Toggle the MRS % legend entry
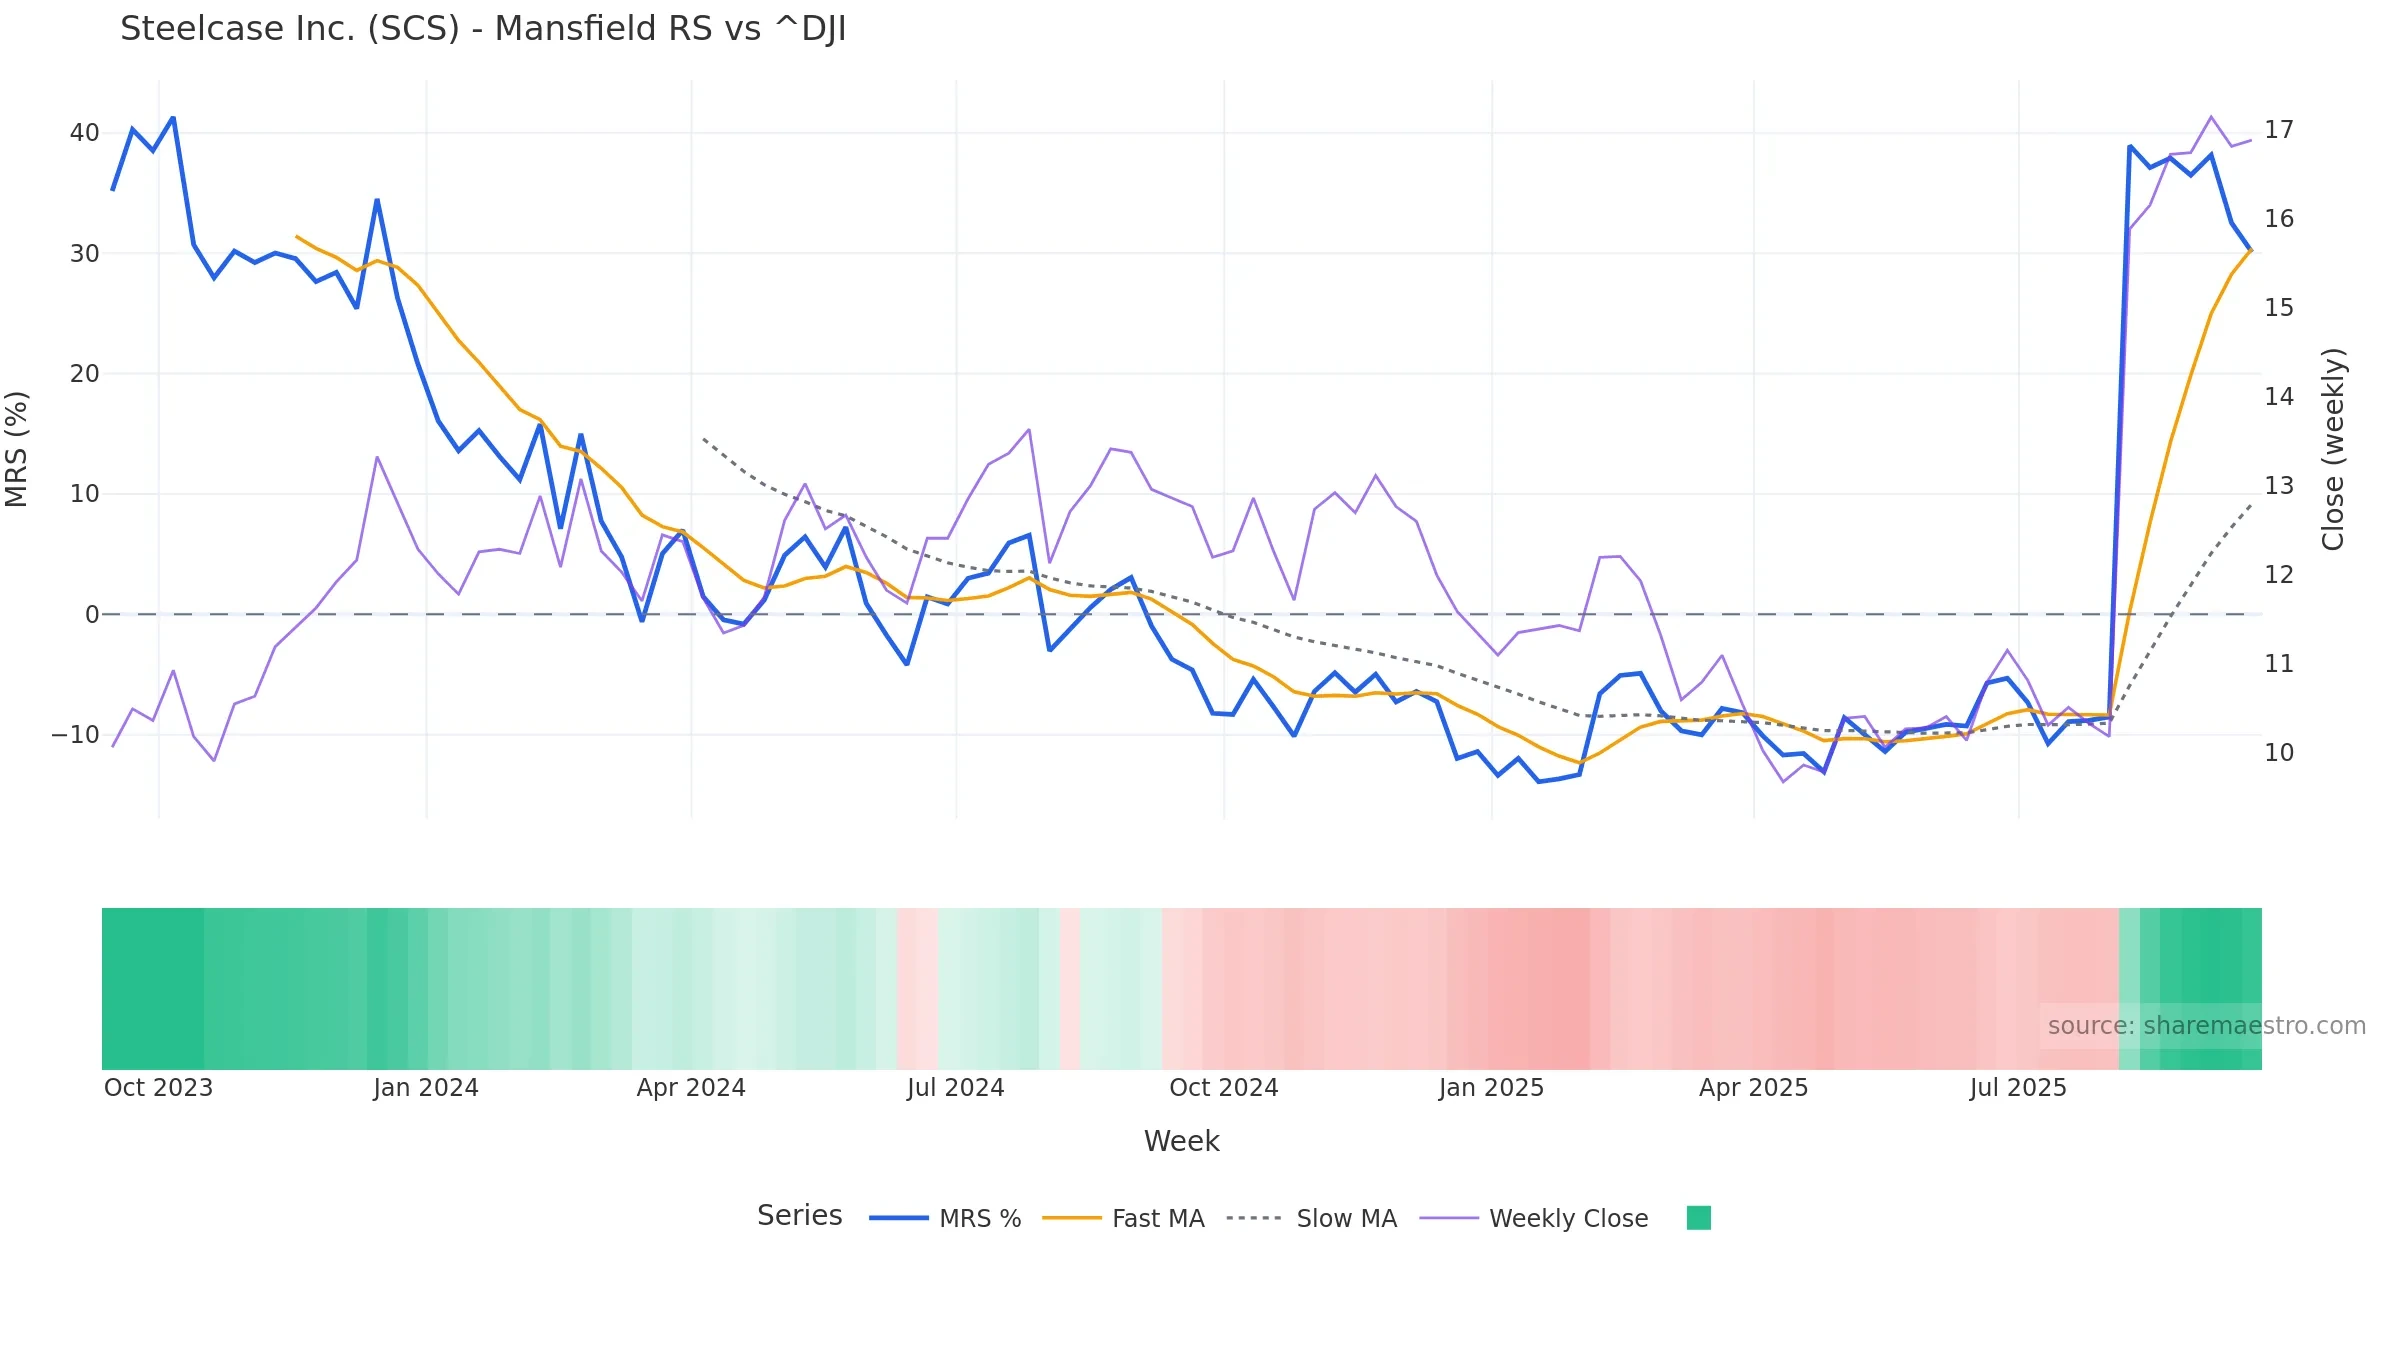 [945, 1218]
